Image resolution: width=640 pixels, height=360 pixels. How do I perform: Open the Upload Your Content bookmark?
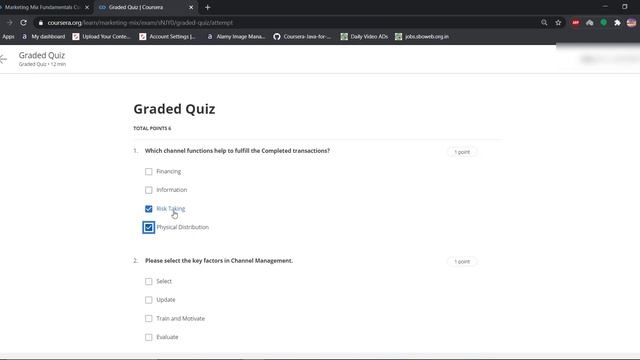pyautogui.click(x=101, y=37)
